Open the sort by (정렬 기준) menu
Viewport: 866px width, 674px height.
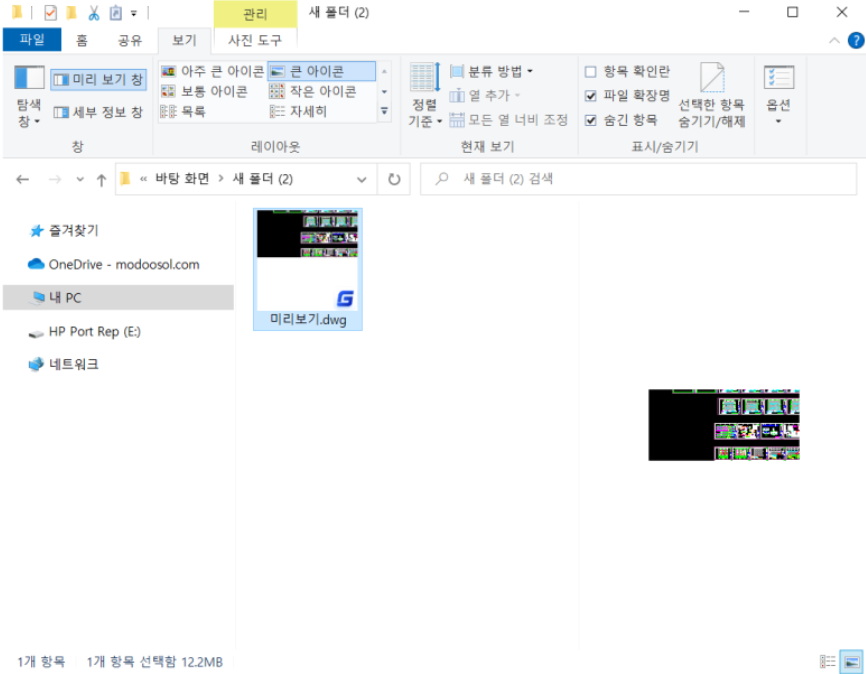coord(425,95)
